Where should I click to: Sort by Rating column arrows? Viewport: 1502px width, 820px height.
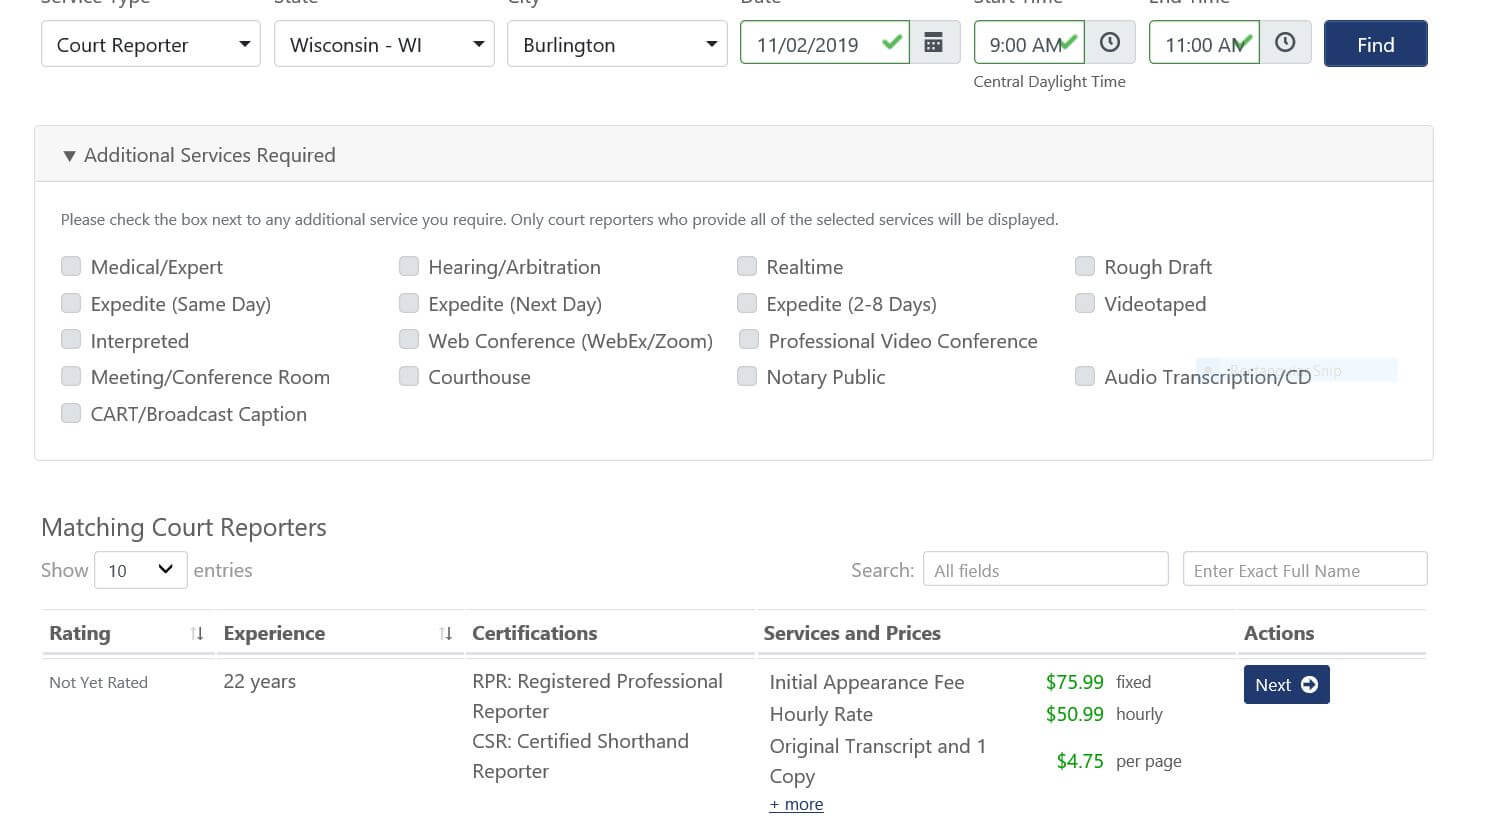pyautogui.click(x=197, y=633)
